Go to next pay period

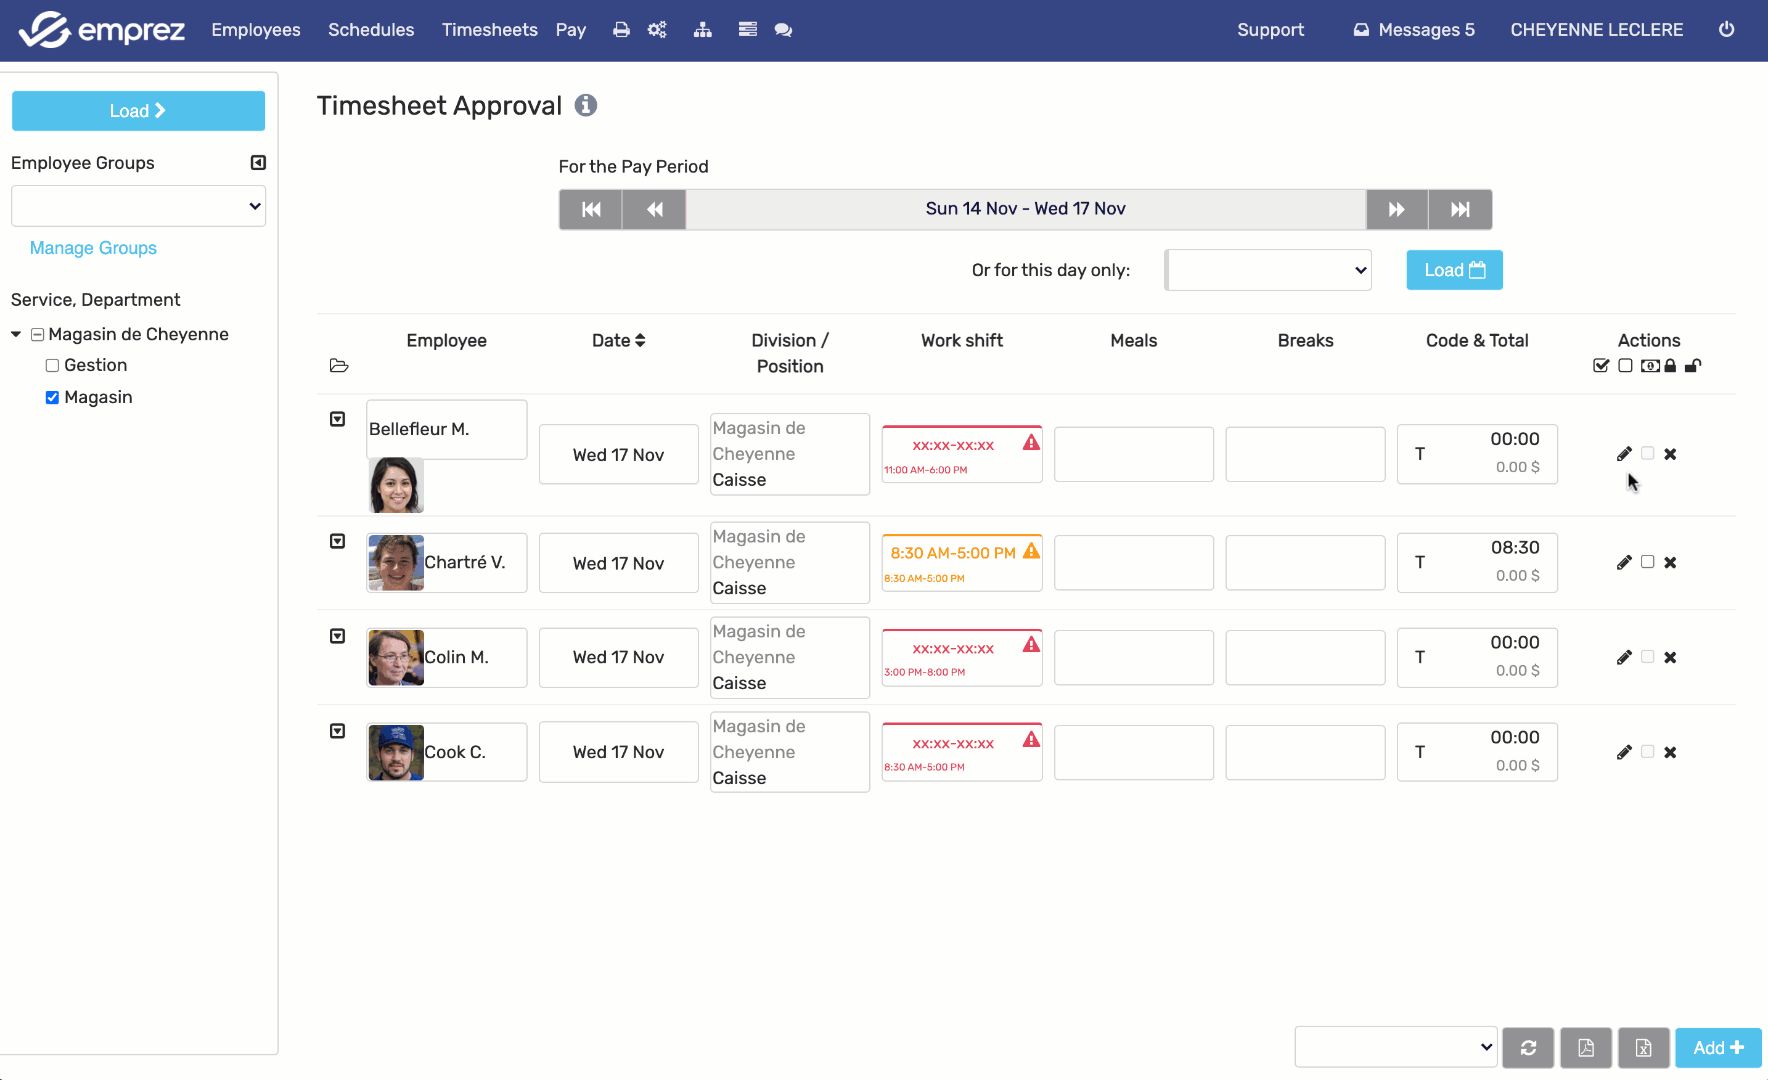coord(1397,209)
